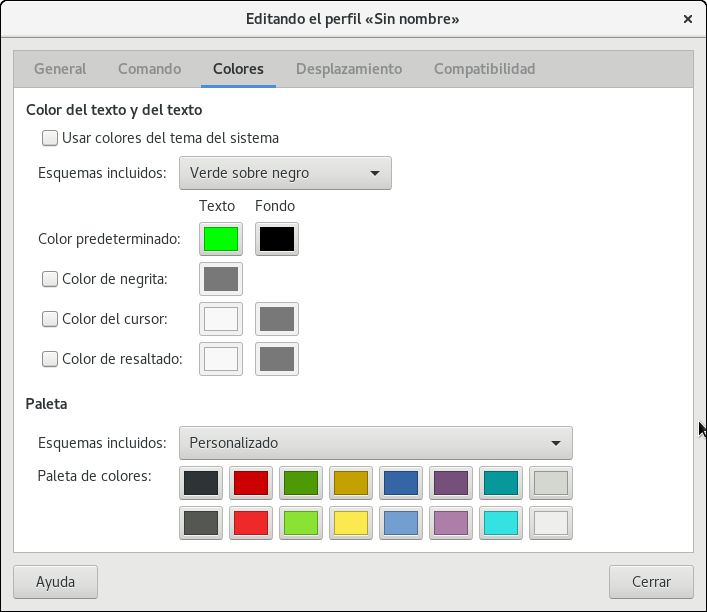This screenshot has width=707, height=612.
Task: Click the light green palette swatch
Action: pyautogui.click(x=300, y=523)
